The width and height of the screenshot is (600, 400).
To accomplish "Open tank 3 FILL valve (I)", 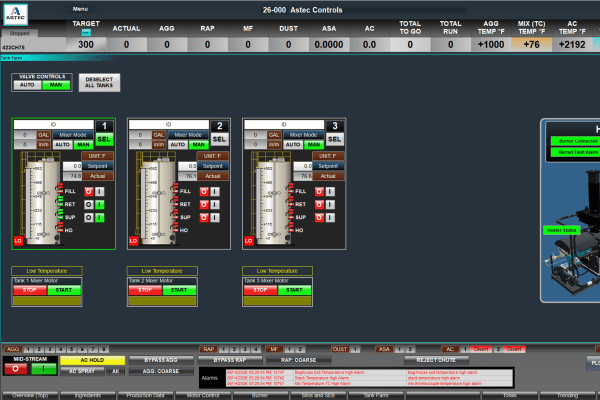I will point(330,192).
